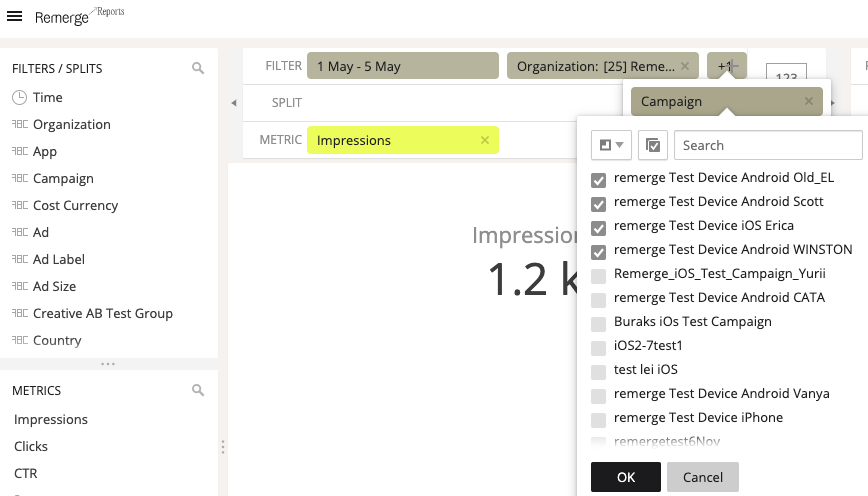This screenshot has width=868, height=496.
Task: Uncheck remerge Test Device iOS Erica
Action: [x=599, y=228]
